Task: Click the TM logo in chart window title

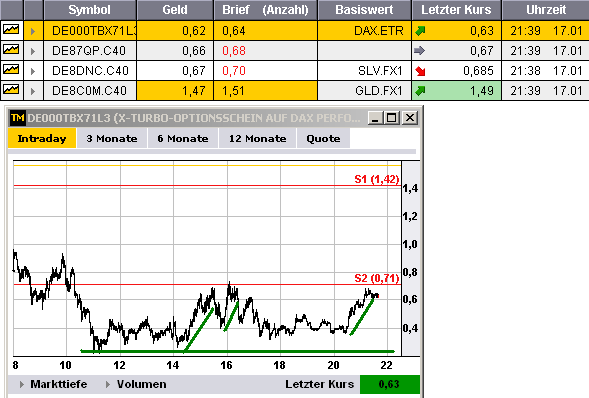Action: (x=18, y=118)
